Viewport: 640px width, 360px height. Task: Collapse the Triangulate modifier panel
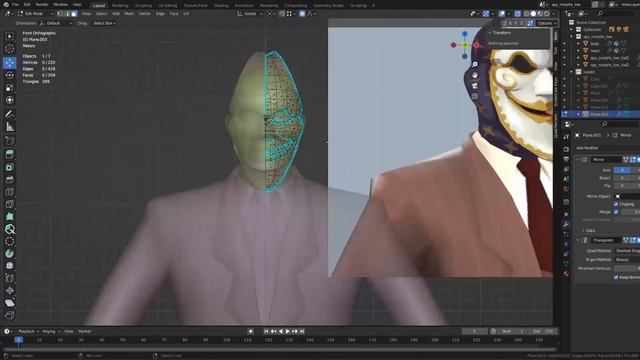point(578,240)
